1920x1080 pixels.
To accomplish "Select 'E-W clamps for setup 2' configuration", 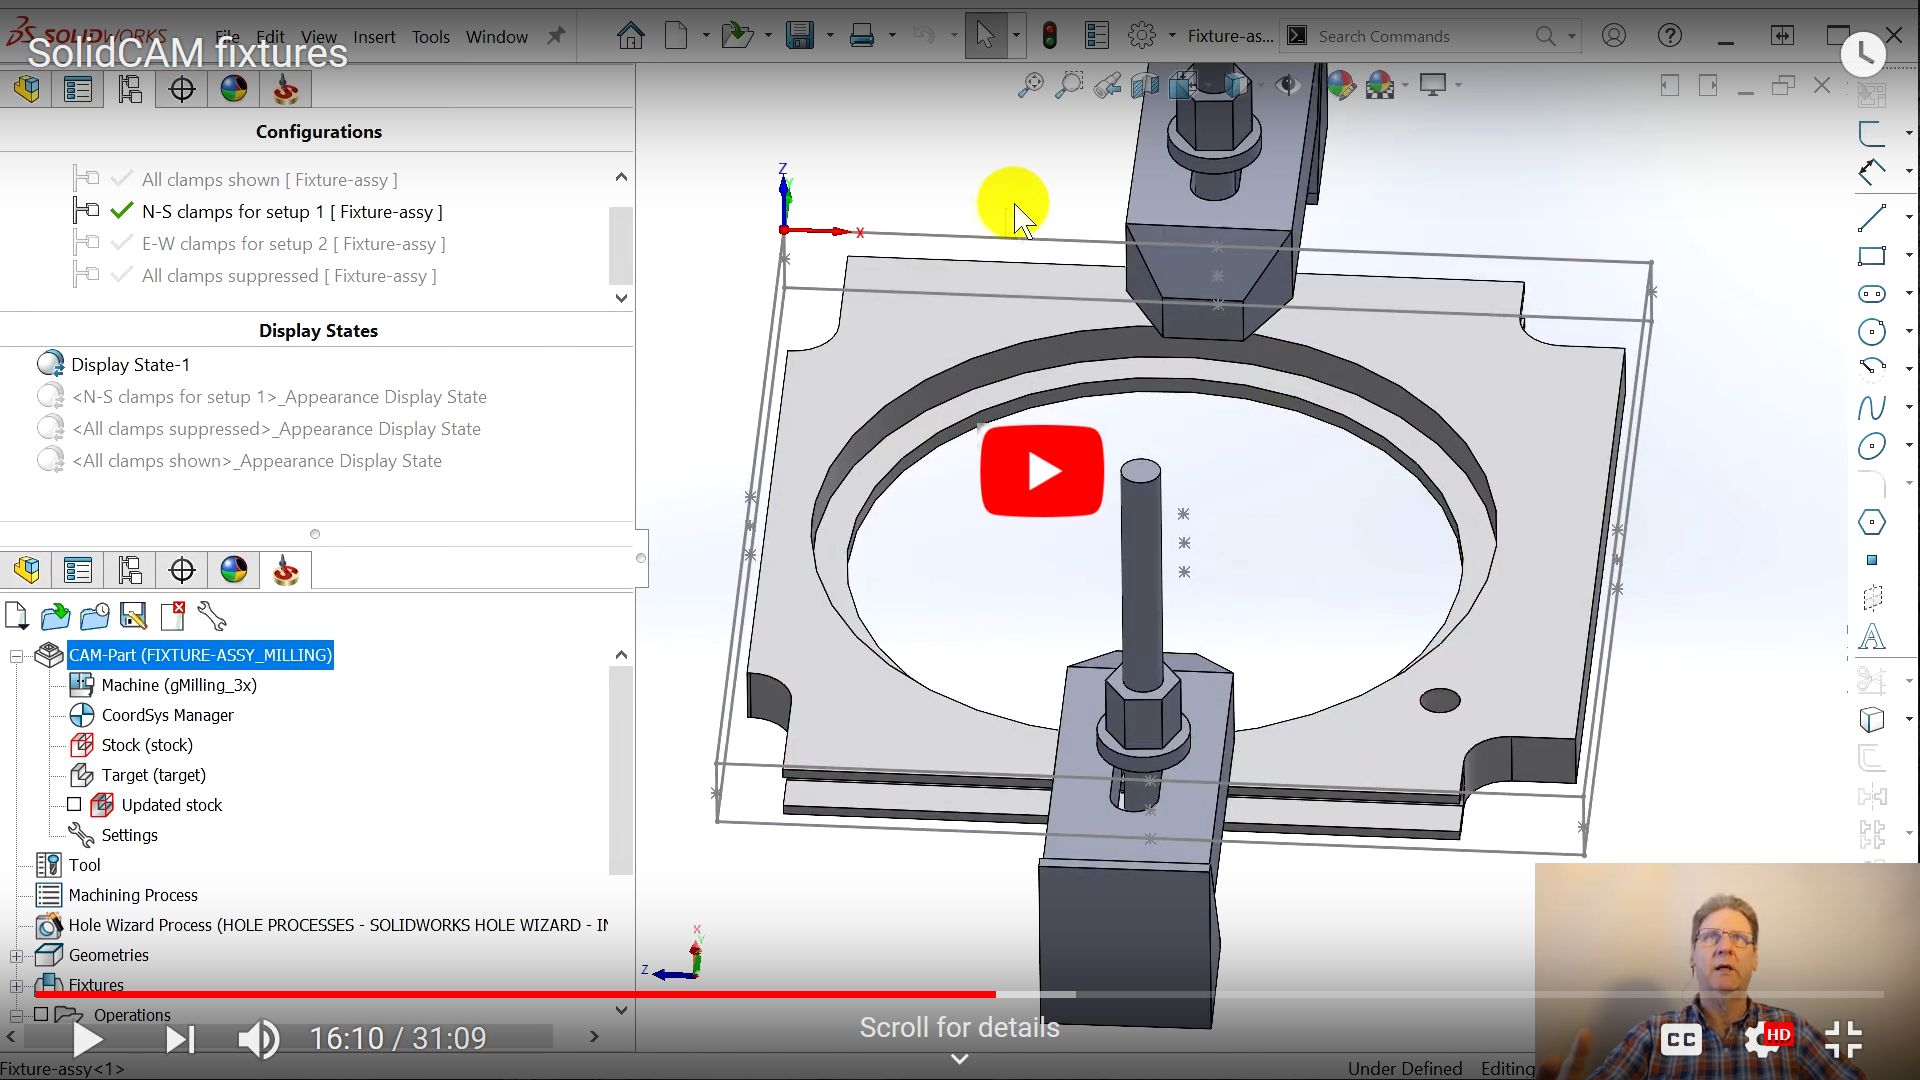I will tap(294, 244).
